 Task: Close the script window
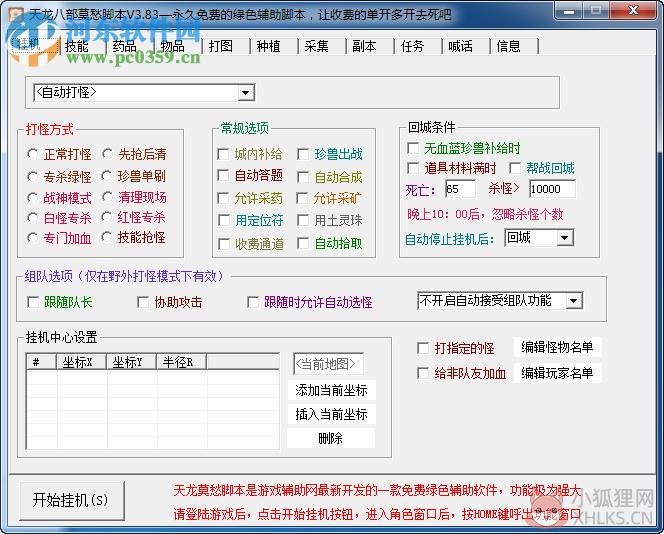pos(634,11)
